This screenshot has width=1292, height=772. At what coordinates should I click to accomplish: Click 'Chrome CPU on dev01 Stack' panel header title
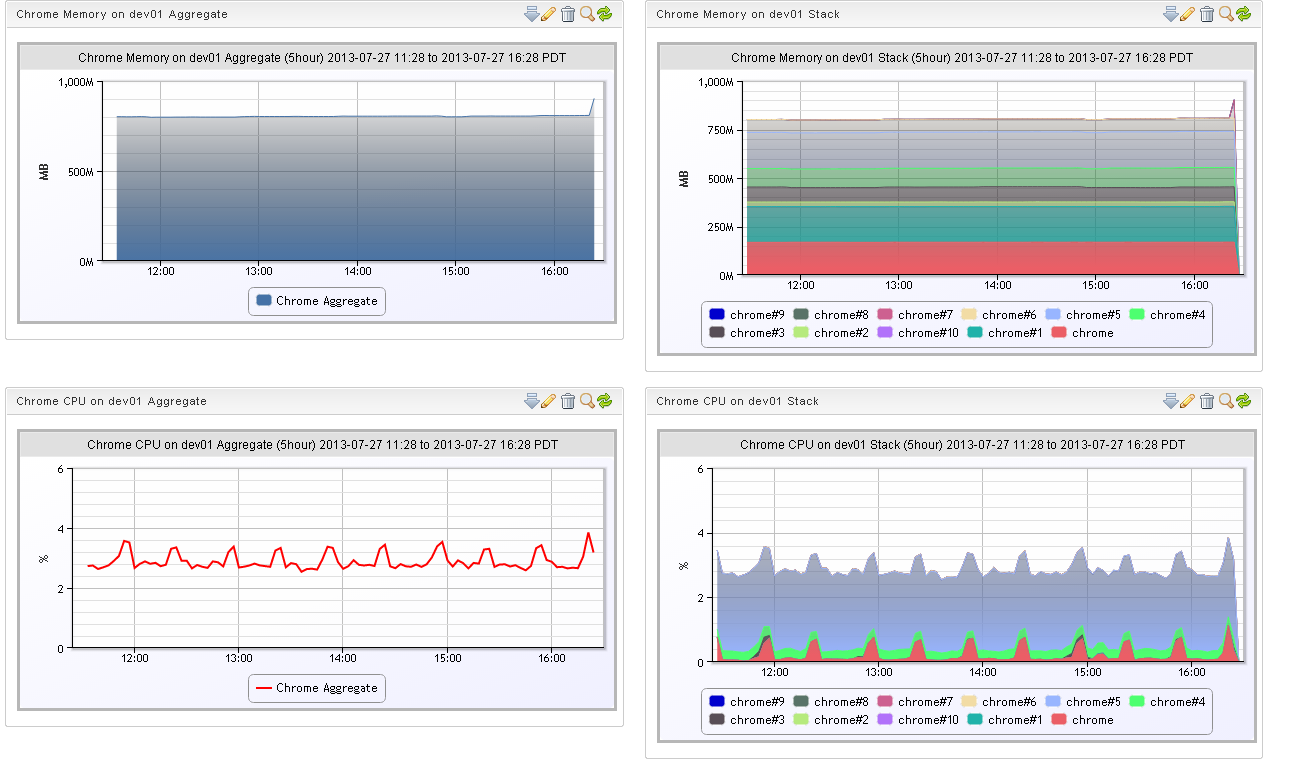coord(737,401)
